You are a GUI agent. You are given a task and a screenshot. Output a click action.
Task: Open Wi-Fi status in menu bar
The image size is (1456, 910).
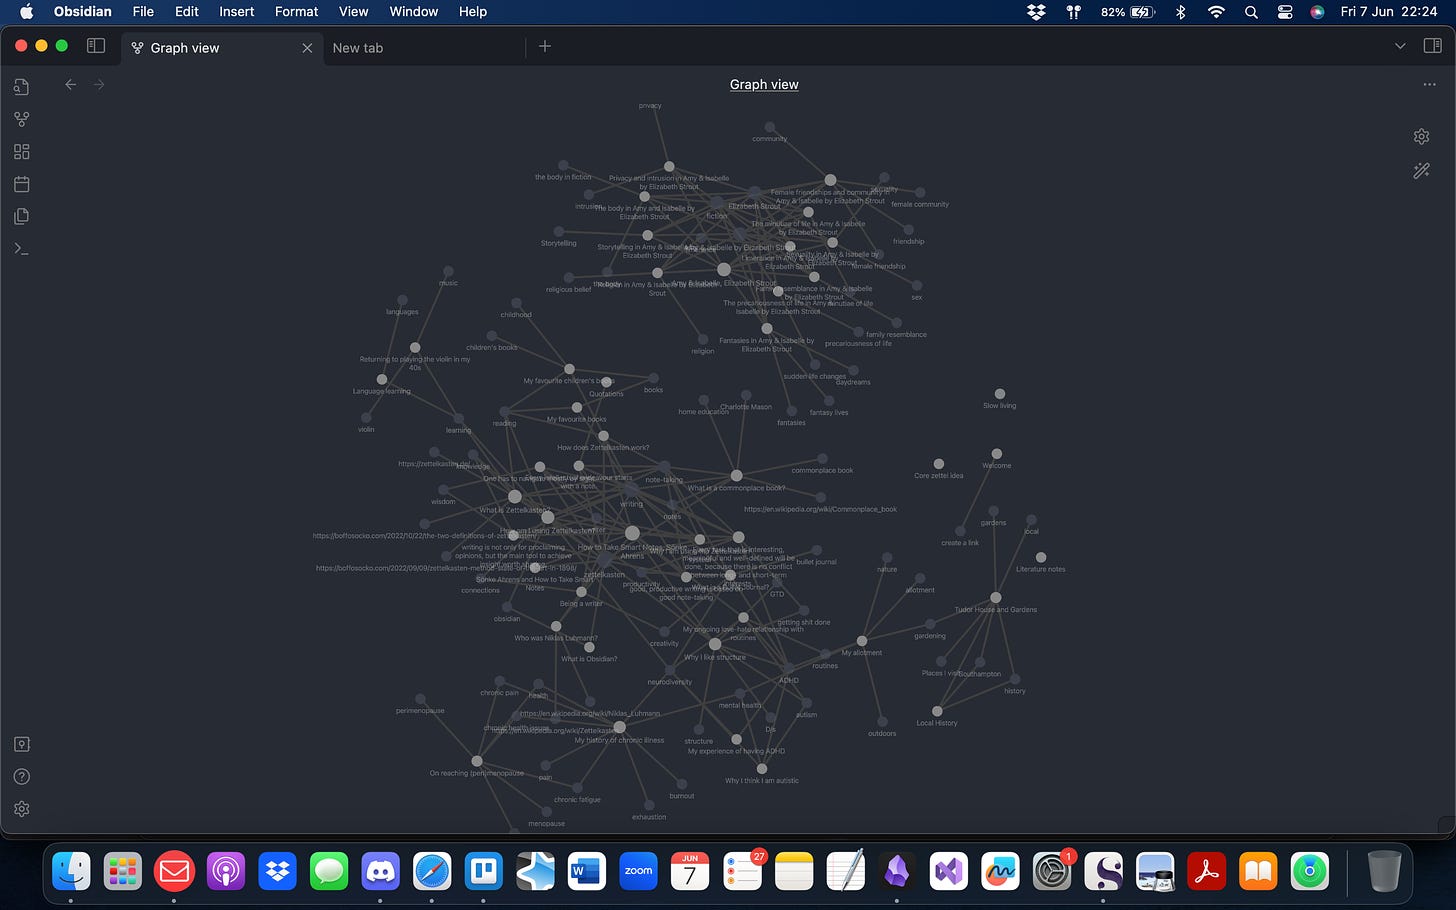coord(1216,12)
